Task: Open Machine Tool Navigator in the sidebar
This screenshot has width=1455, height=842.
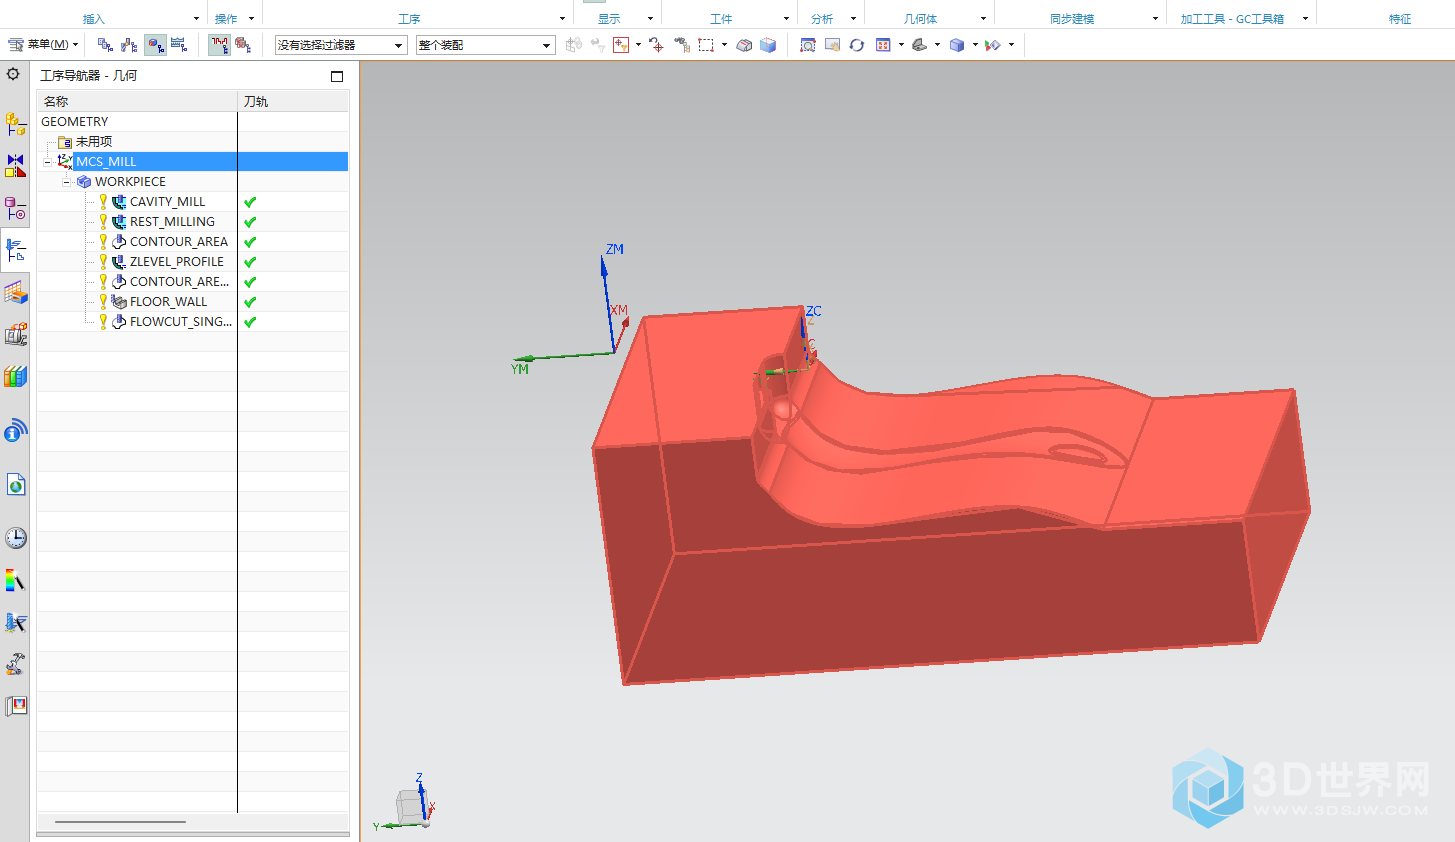Action: click(15, 208)
